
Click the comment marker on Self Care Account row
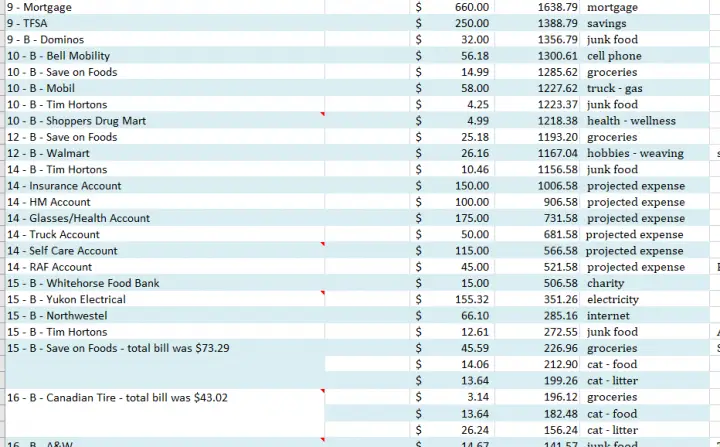click(323, 244)
